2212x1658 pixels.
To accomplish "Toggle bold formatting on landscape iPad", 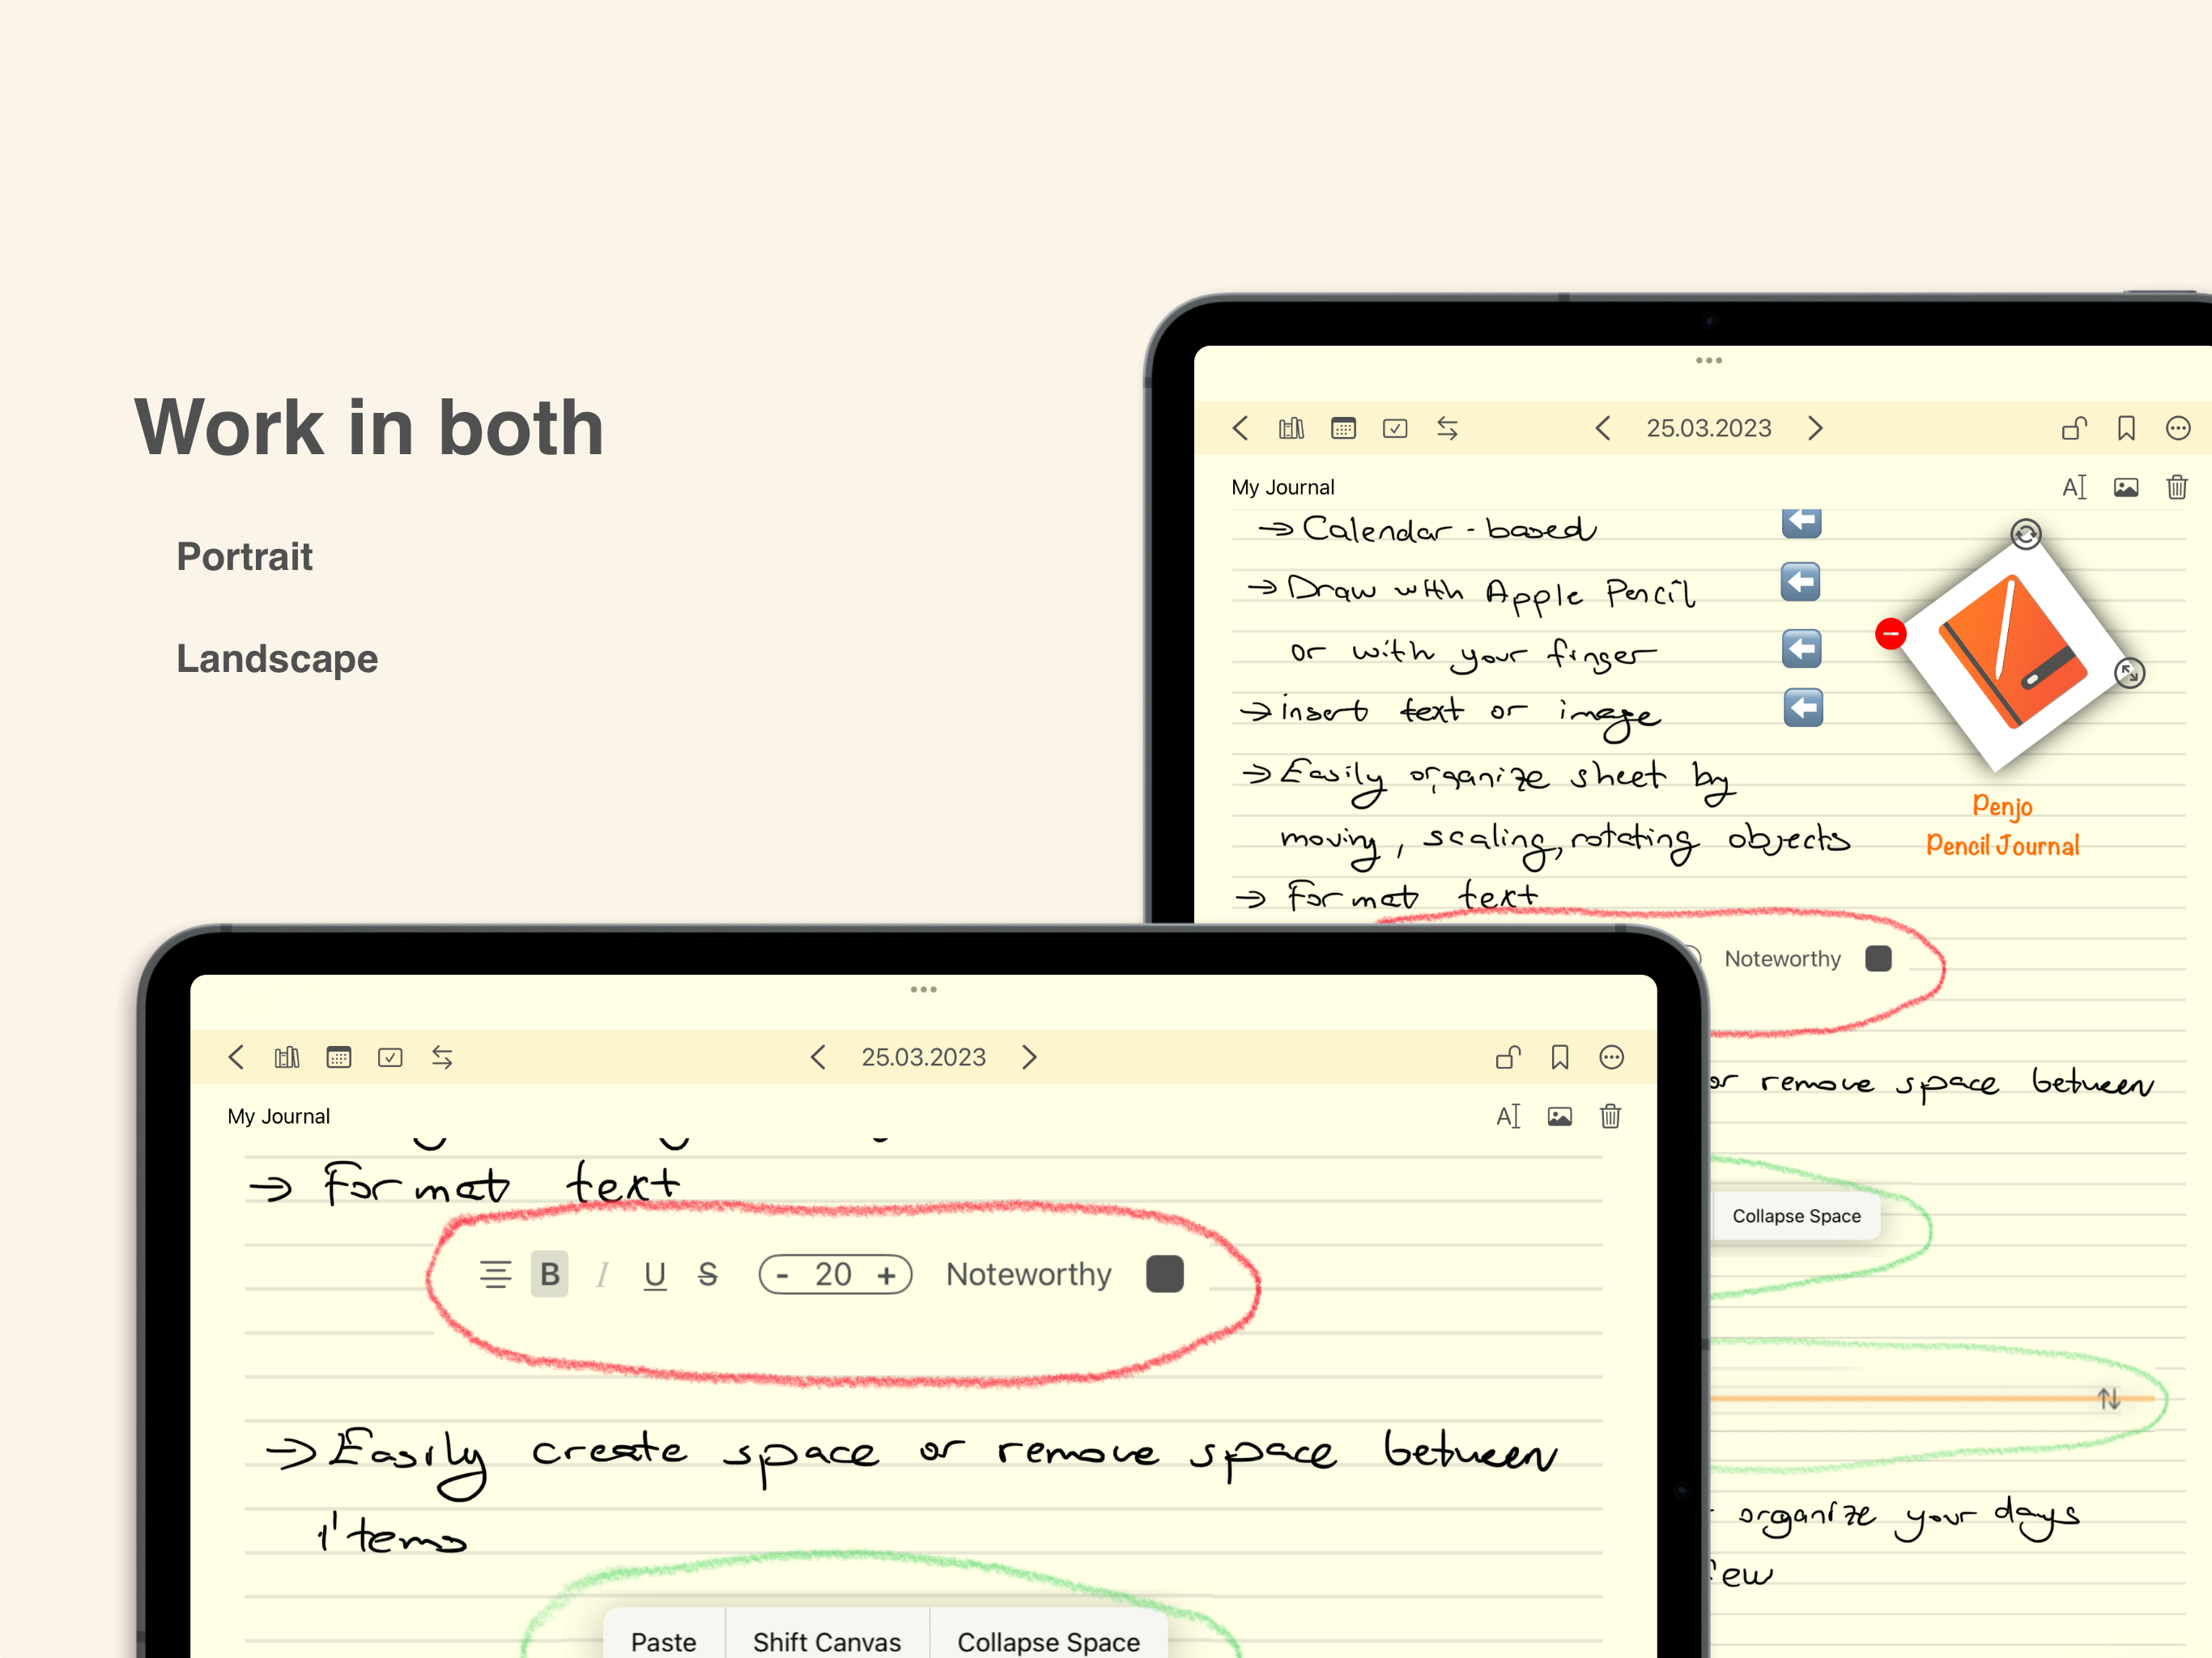I will point(550,1274).
